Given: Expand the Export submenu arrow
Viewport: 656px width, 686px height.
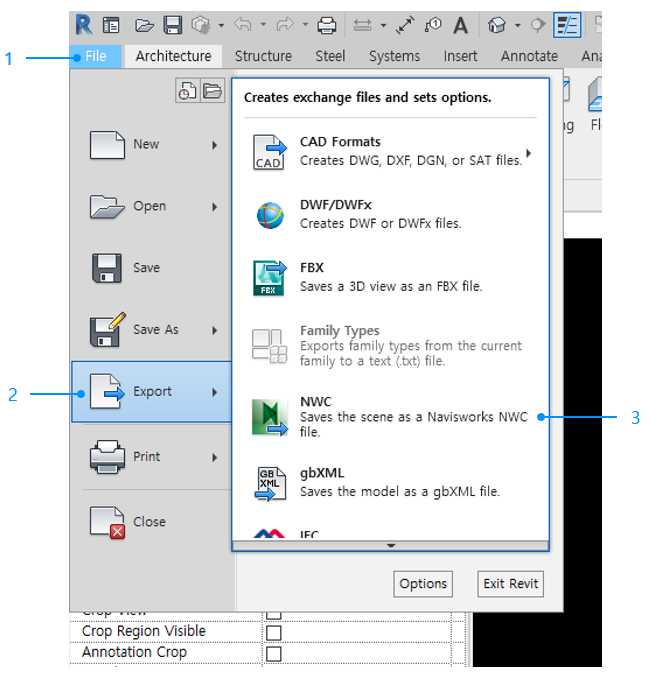Looking at the screenshot, I should click(x=214, y=392).
